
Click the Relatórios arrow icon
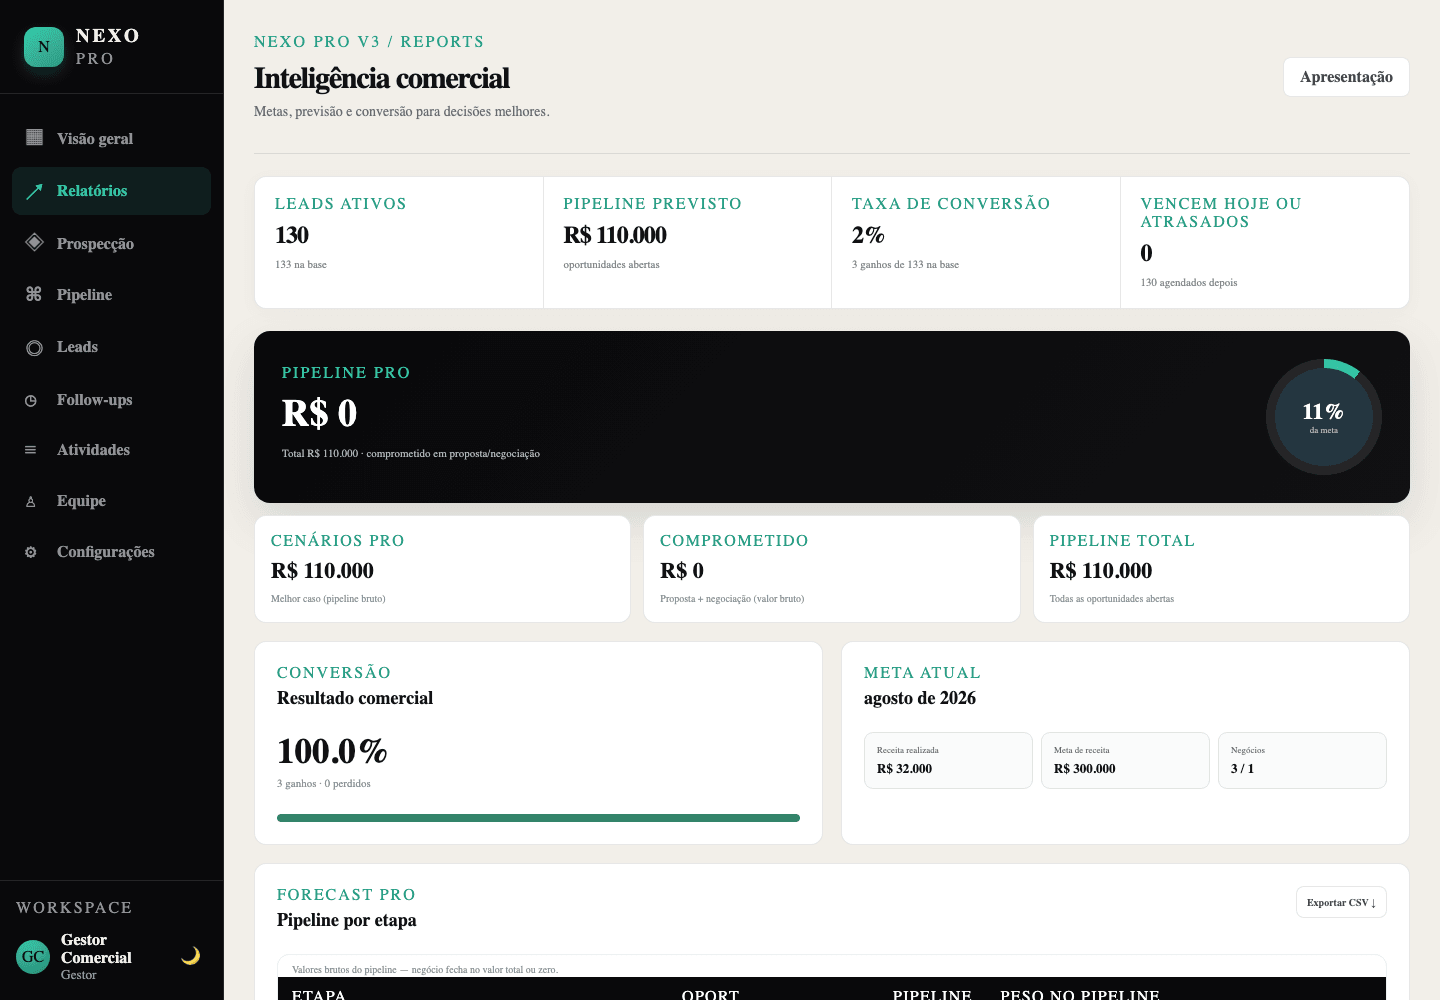[34, 191]
